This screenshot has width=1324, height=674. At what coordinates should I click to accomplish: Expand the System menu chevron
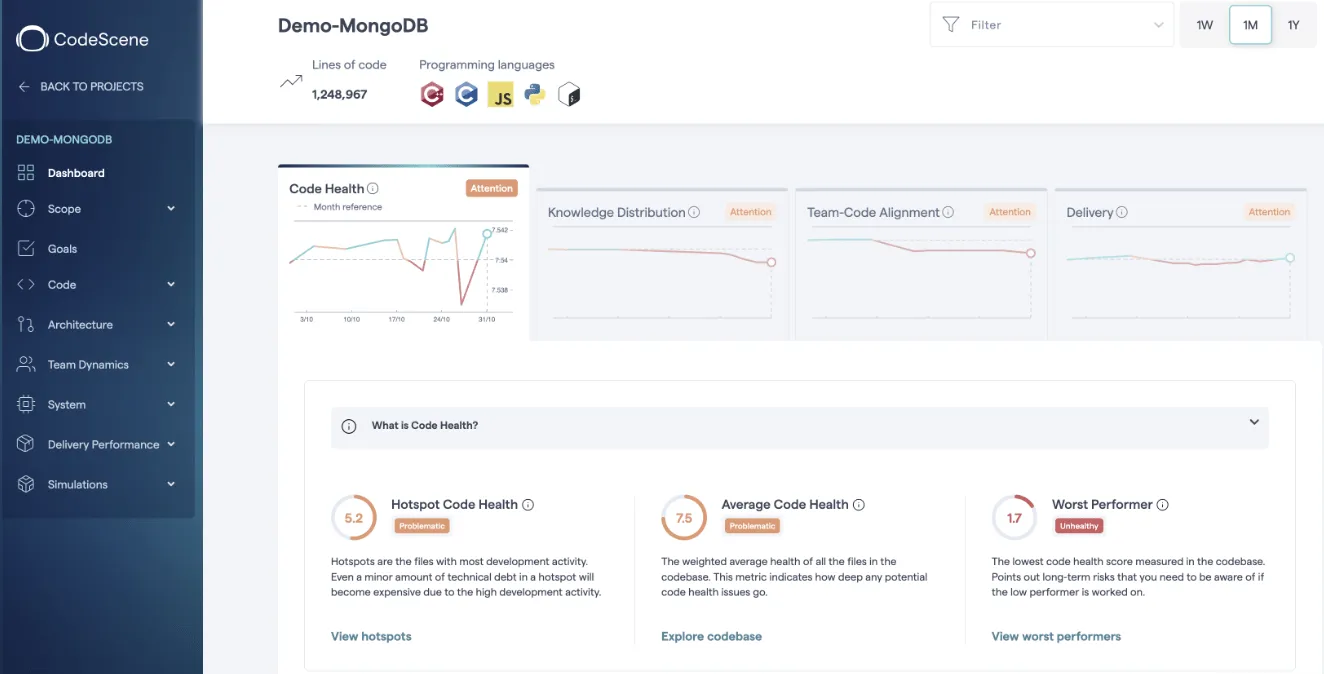171,405
